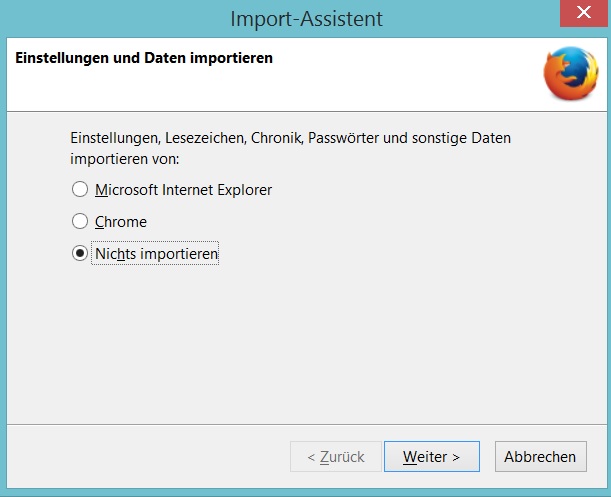
Task: Click empty grey area below the radio options
Action: point(306,343)
